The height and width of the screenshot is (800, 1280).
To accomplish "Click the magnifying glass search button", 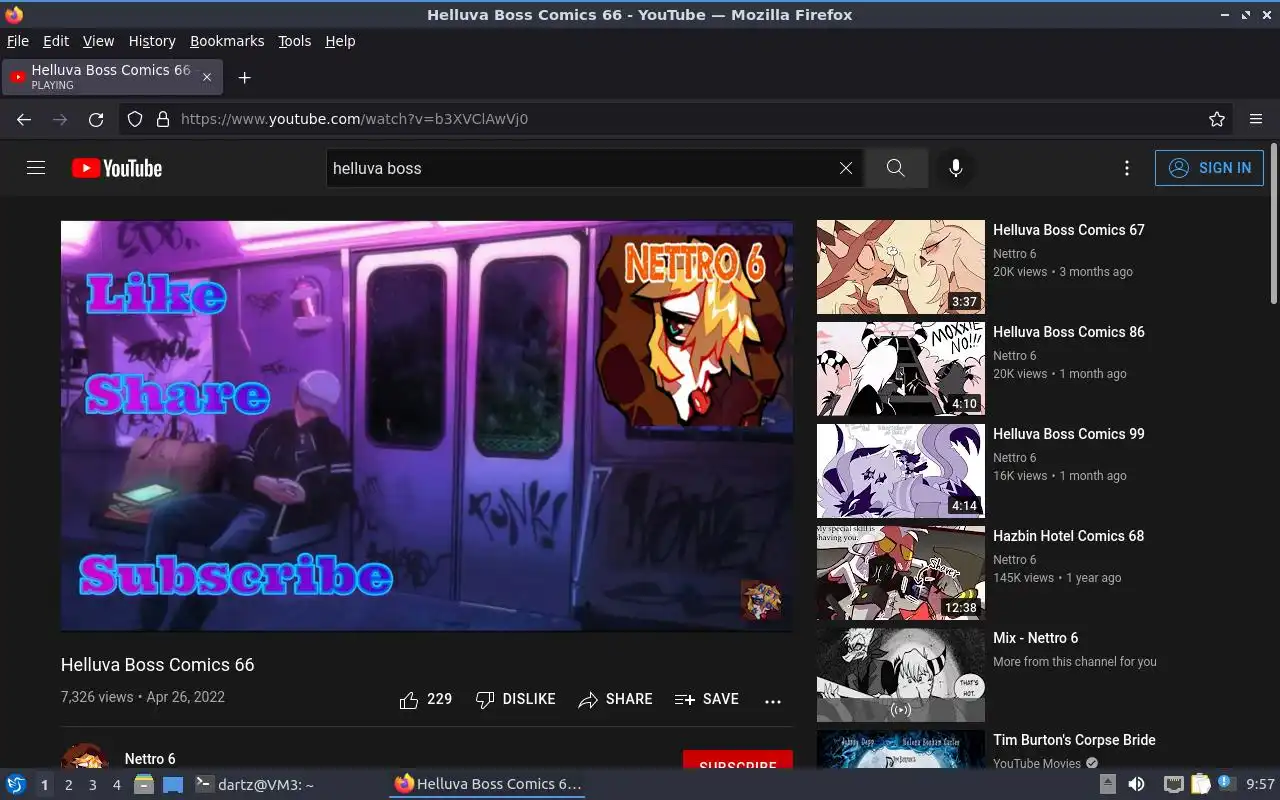I will (x=896, y=168).
